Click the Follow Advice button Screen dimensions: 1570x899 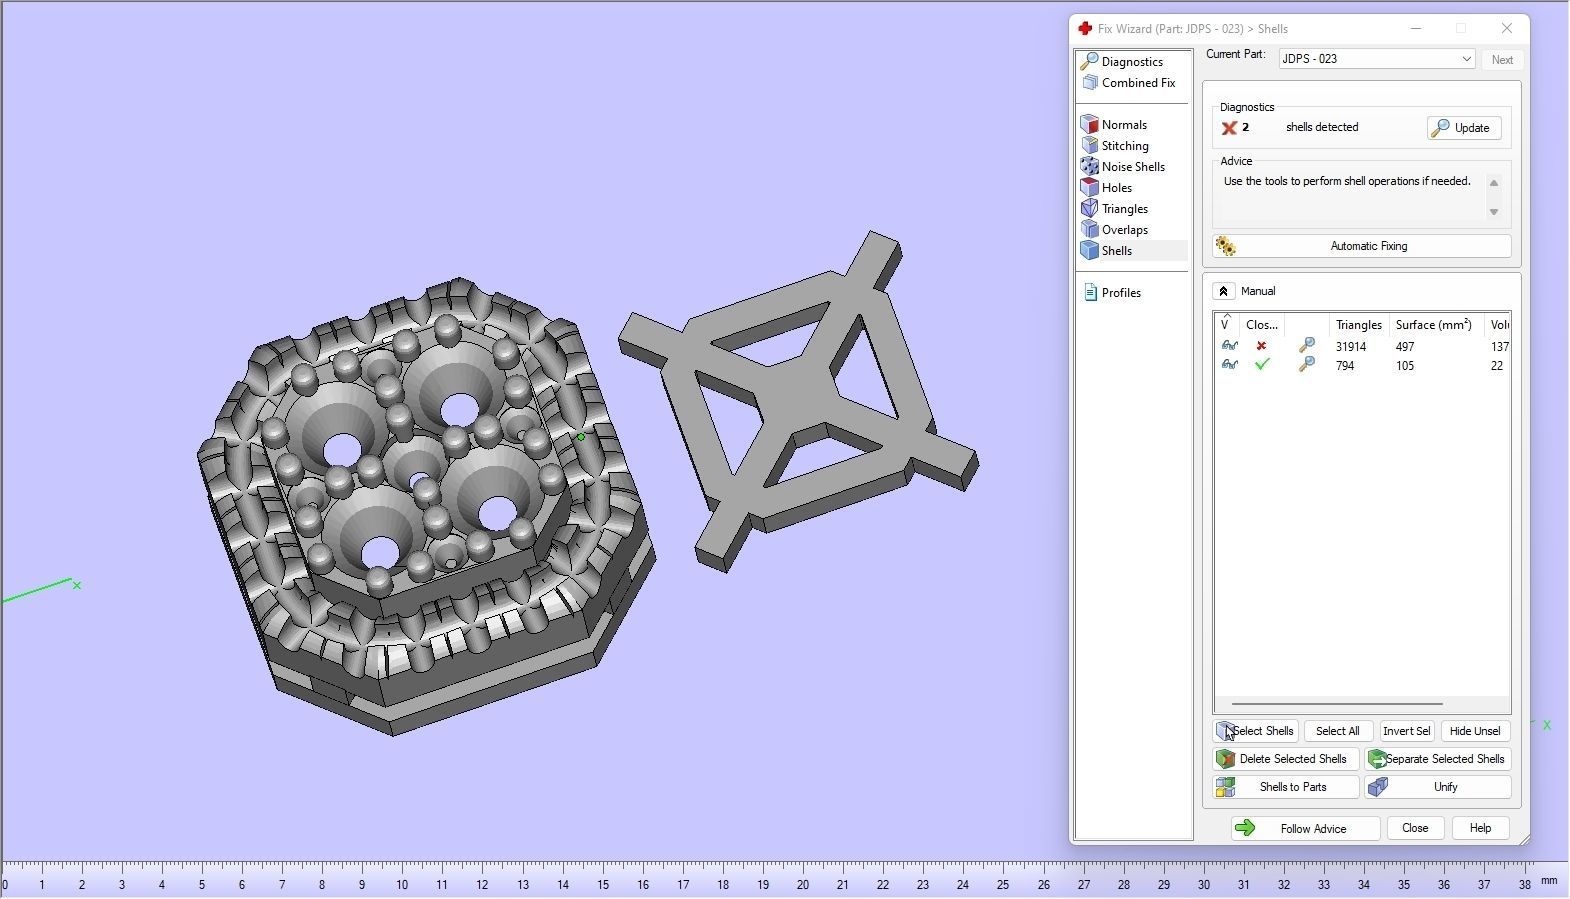(x=1305, y=829)
